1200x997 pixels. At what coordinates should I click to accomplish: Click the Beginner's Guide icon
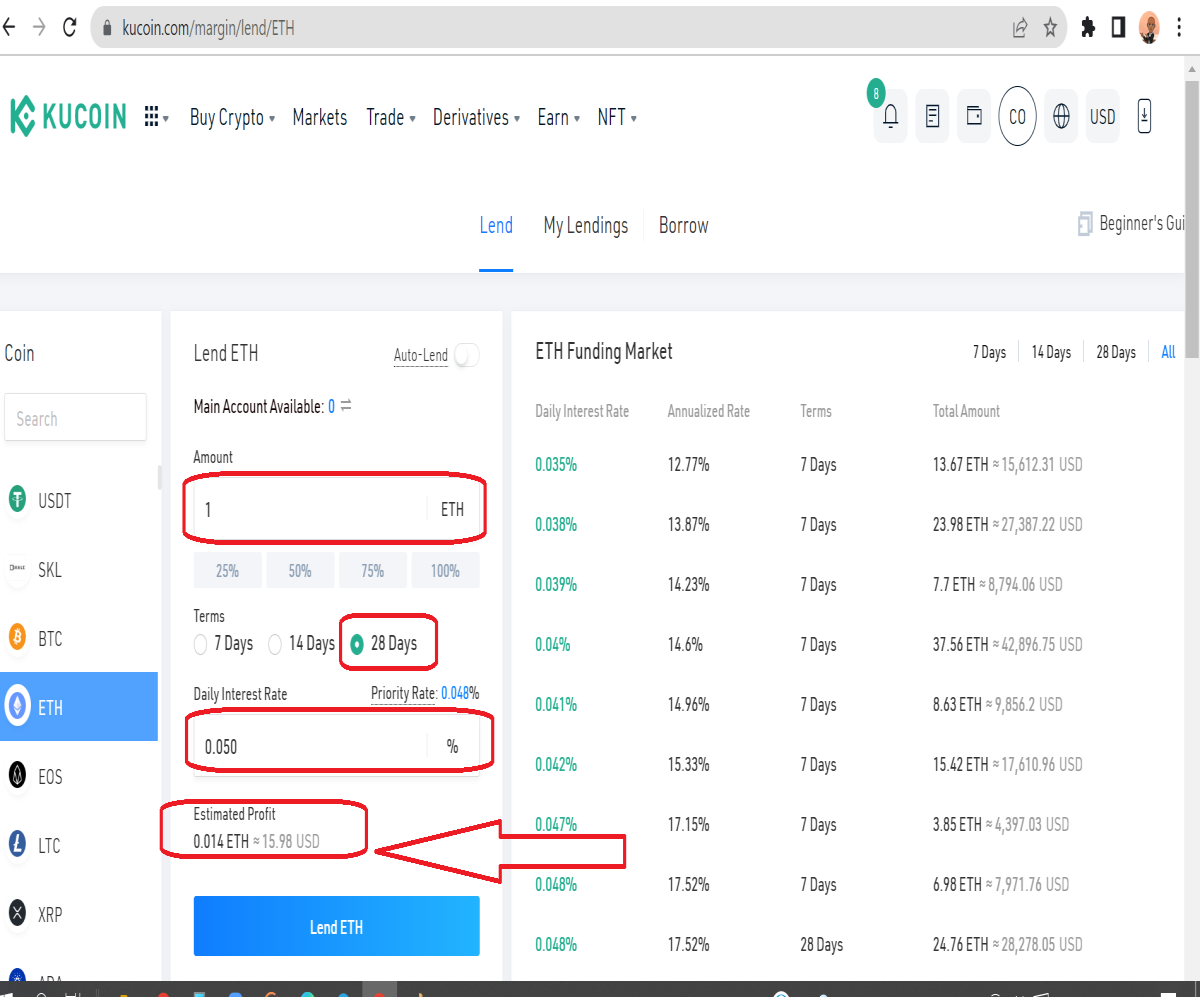tap(1085, 224)
